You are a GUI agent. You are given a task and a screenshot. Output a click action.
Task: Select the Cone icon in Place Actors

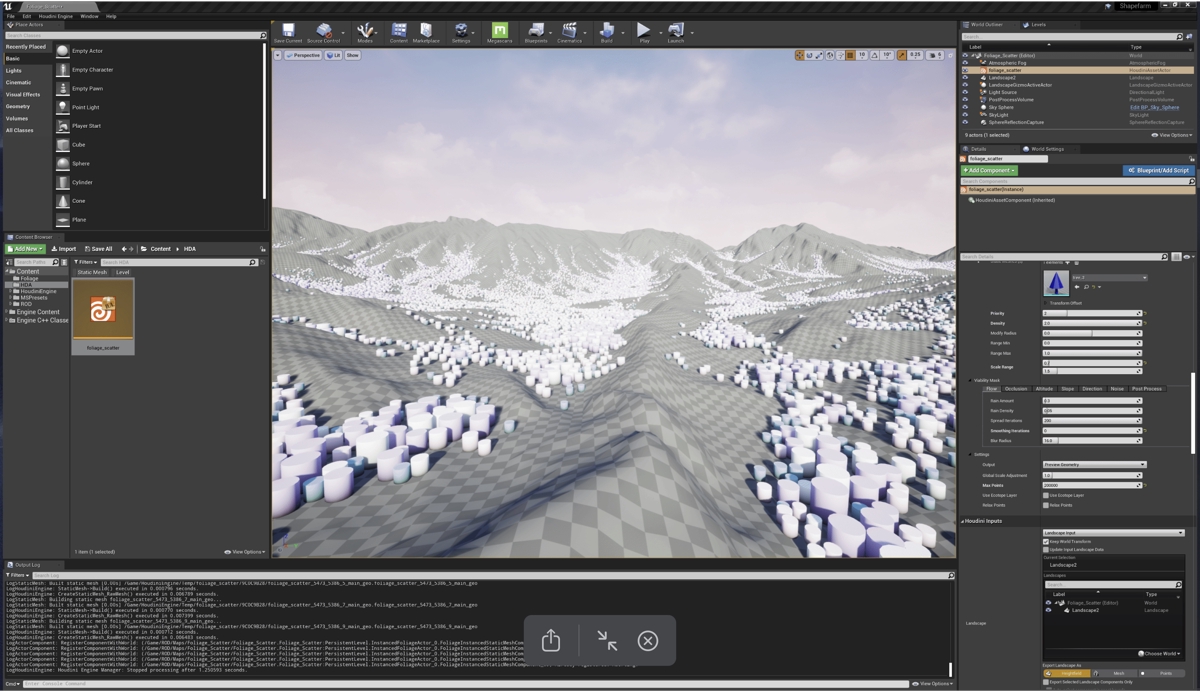(x=63, y=201)
